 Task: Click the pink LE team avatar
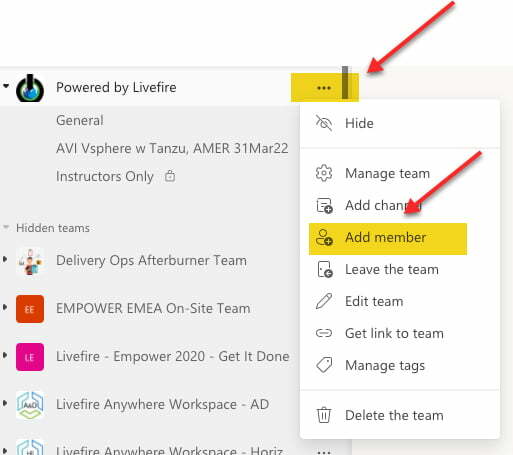pyautogui.click(x=30, y=357)
